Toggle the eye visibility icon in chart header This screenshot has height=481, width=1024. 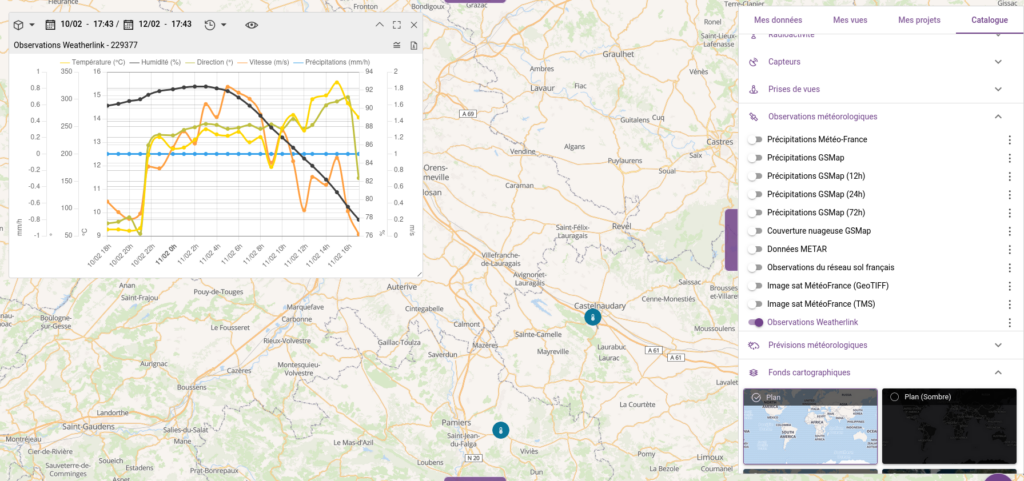[x=252, y=25]
